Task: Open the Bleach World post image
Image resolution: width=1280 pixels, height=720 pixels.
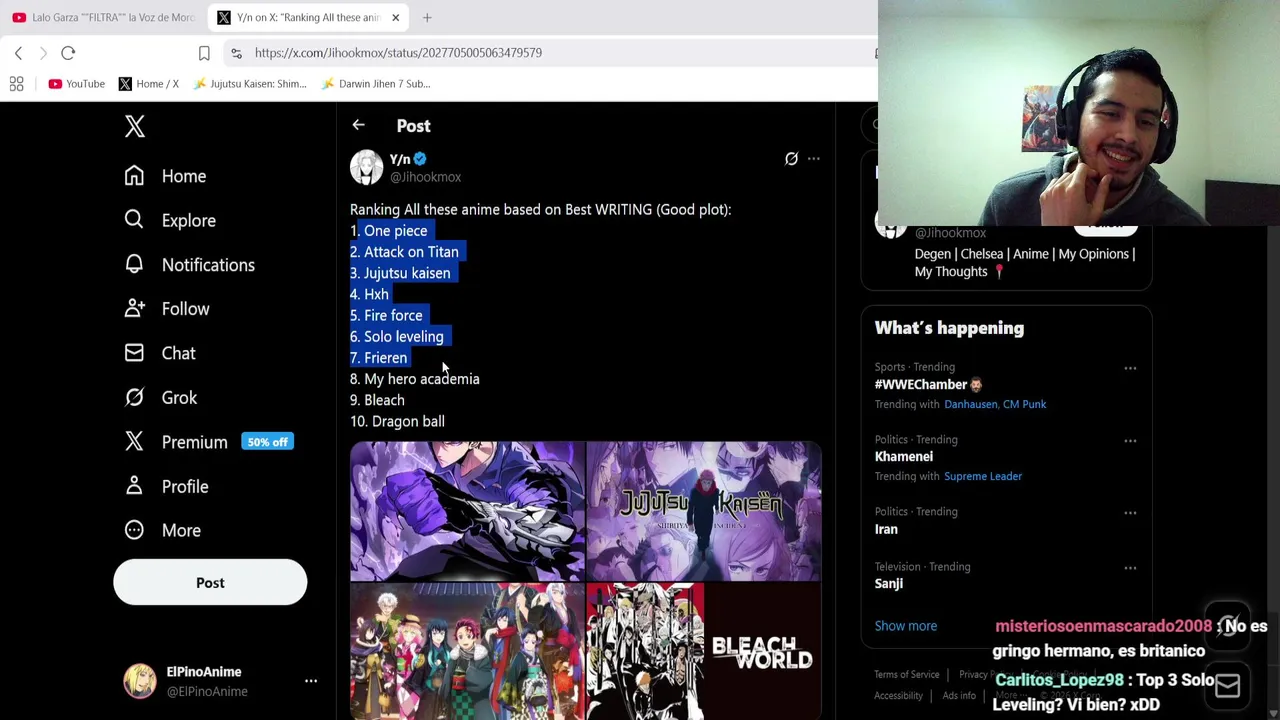Action: (704, 651)
